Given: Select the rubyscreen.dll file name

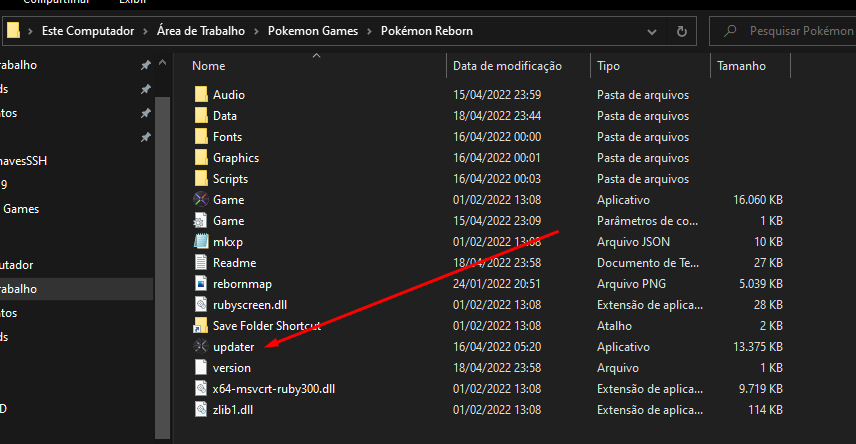Looking at the screenshot, I should click(250, 305).
